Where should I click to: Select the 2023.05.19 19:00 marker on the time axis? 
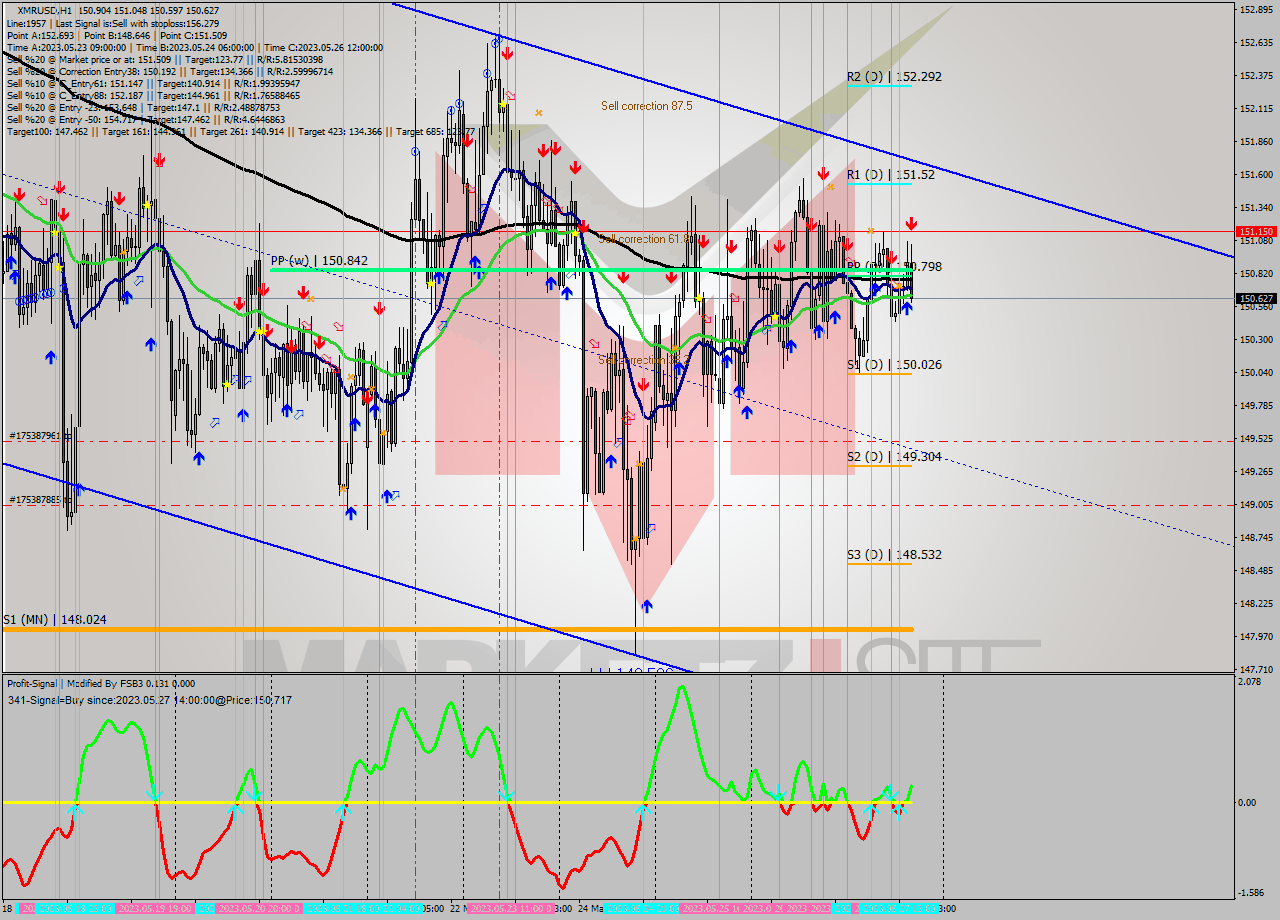click(154, 909)
